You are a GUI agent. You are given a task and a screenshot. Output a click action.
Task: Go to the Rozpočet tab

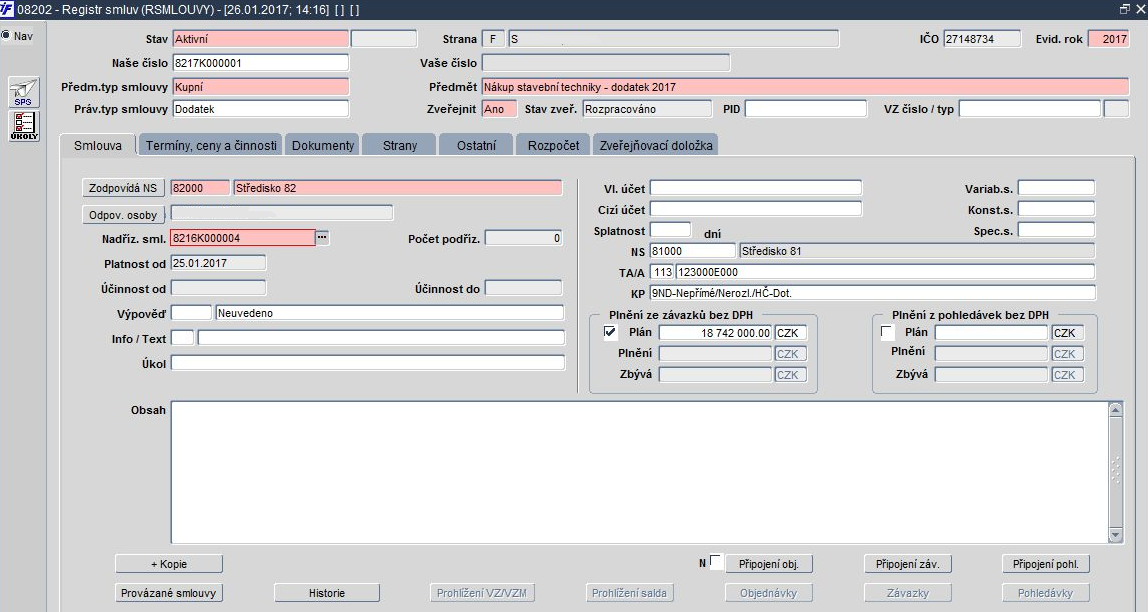click(x=553, y=145)
